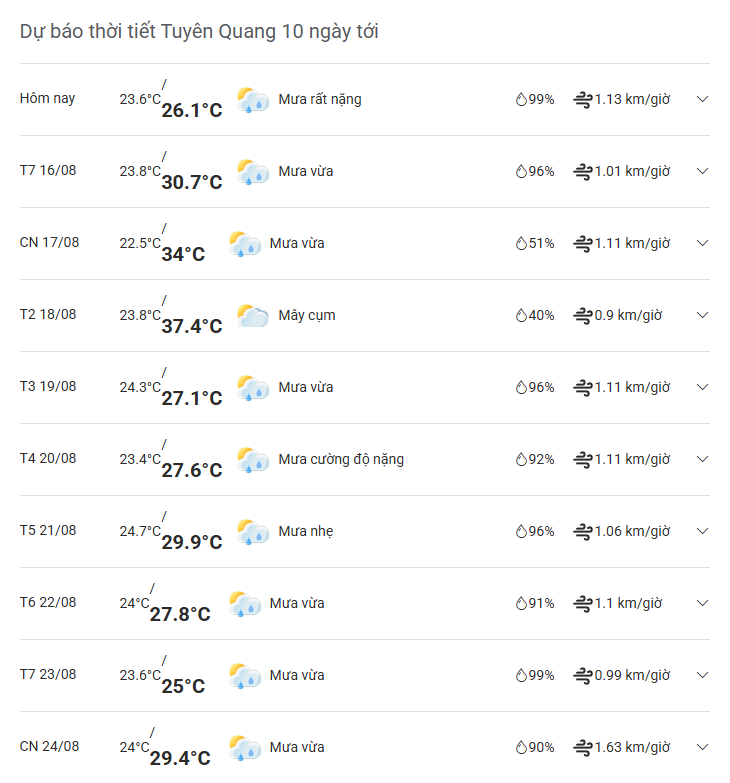Click the humidity drop icon showing 99% today

pos(521,99)
